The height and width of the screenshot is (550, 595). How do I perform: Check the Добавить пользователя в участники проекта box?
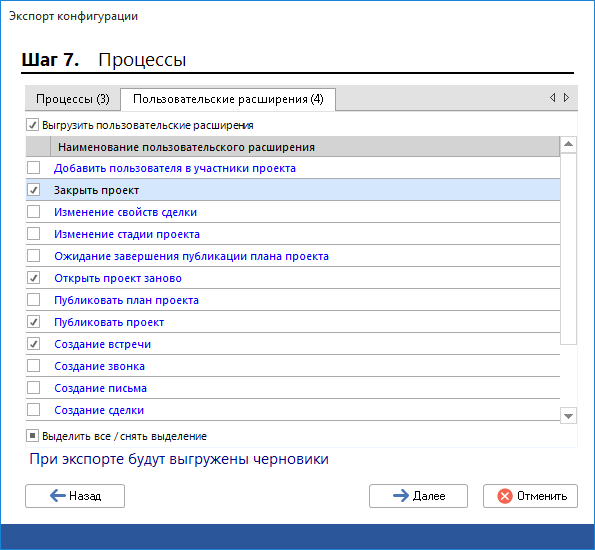[x=33, y=168]
